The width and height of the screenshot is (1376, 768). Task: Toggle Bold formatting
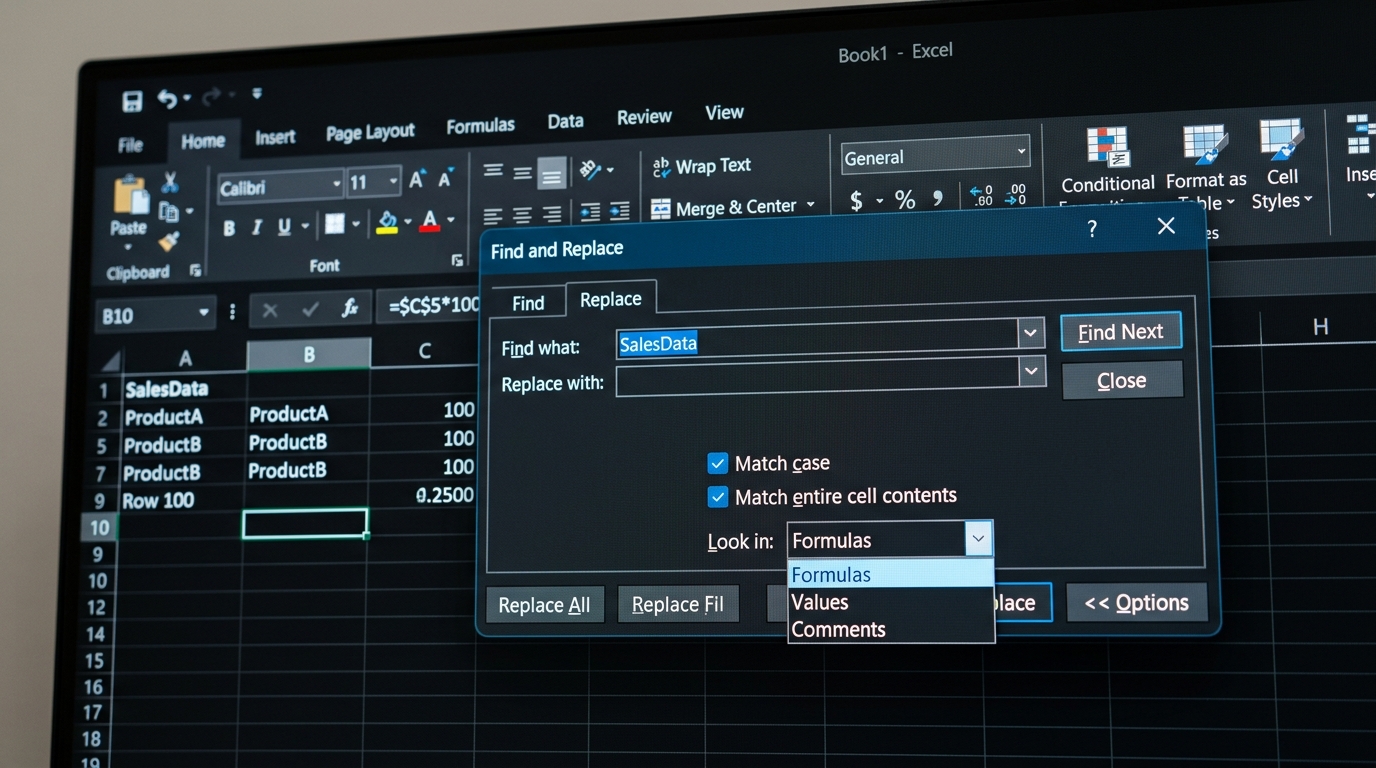[x=229, y=228]
